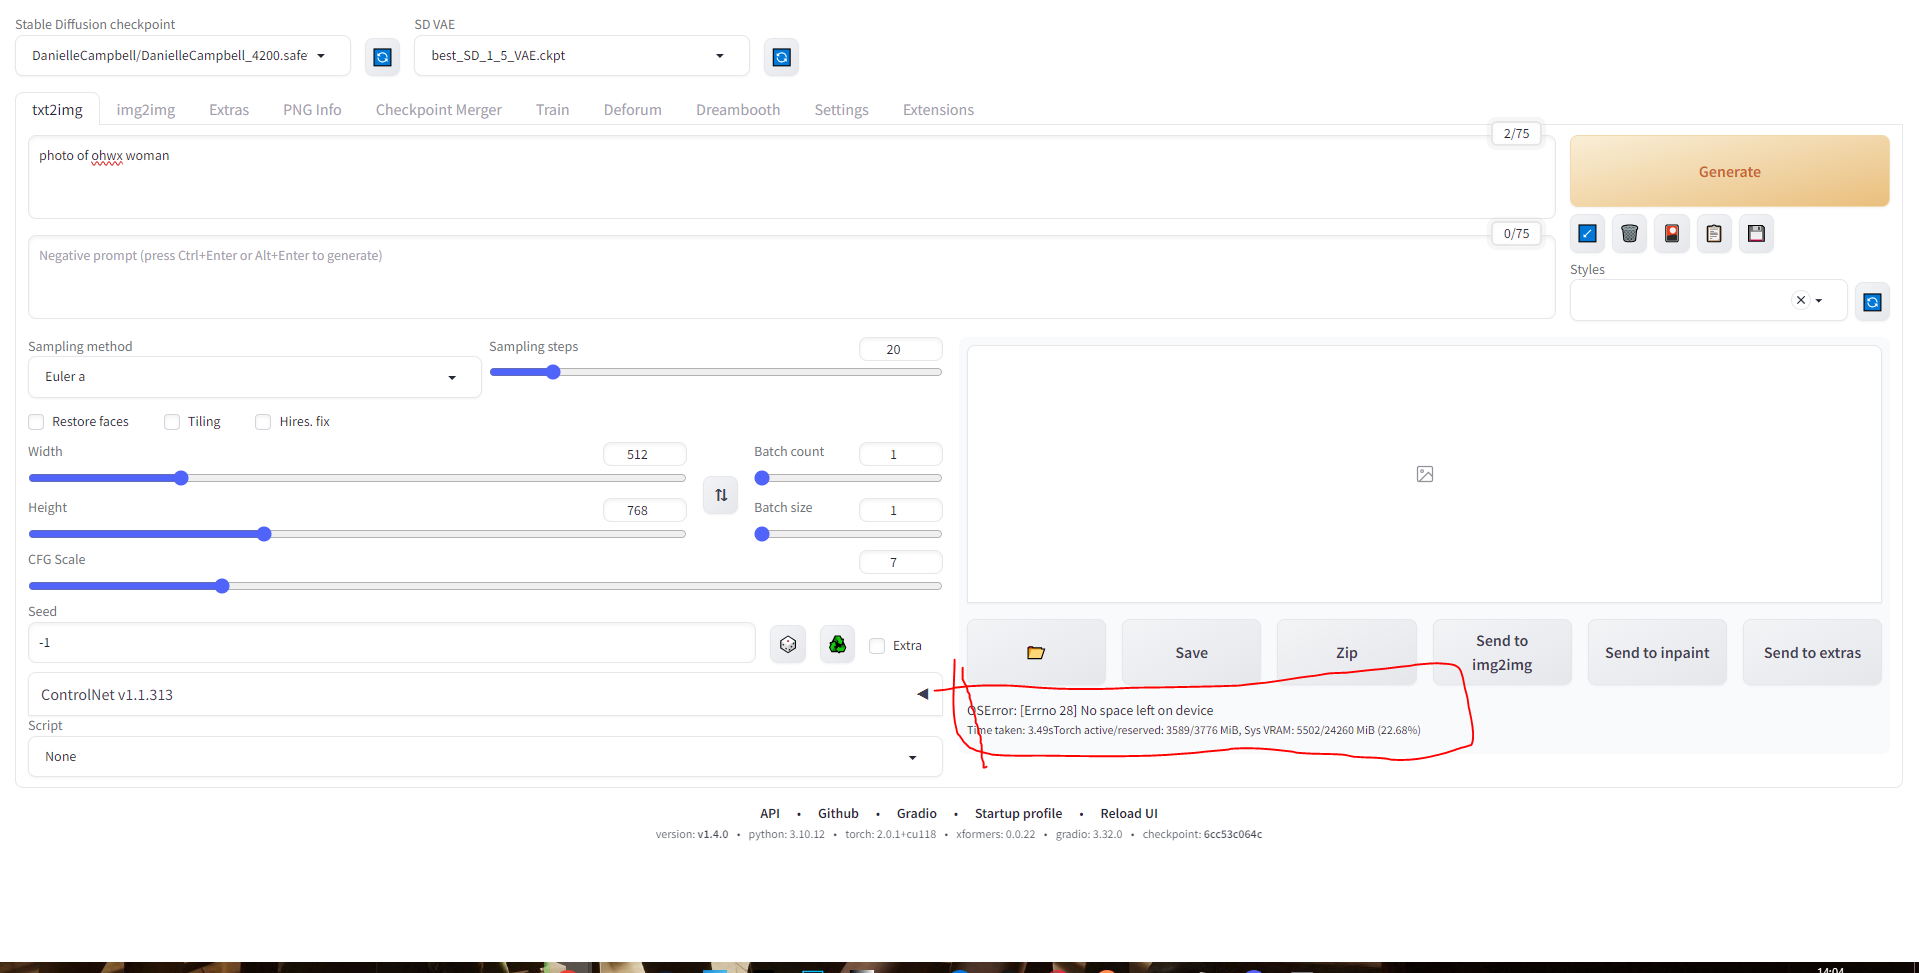Go to Checkpoint Merger tab
Image resolution: width=1919 pixels, height=973 pixels.
(439, 110)
